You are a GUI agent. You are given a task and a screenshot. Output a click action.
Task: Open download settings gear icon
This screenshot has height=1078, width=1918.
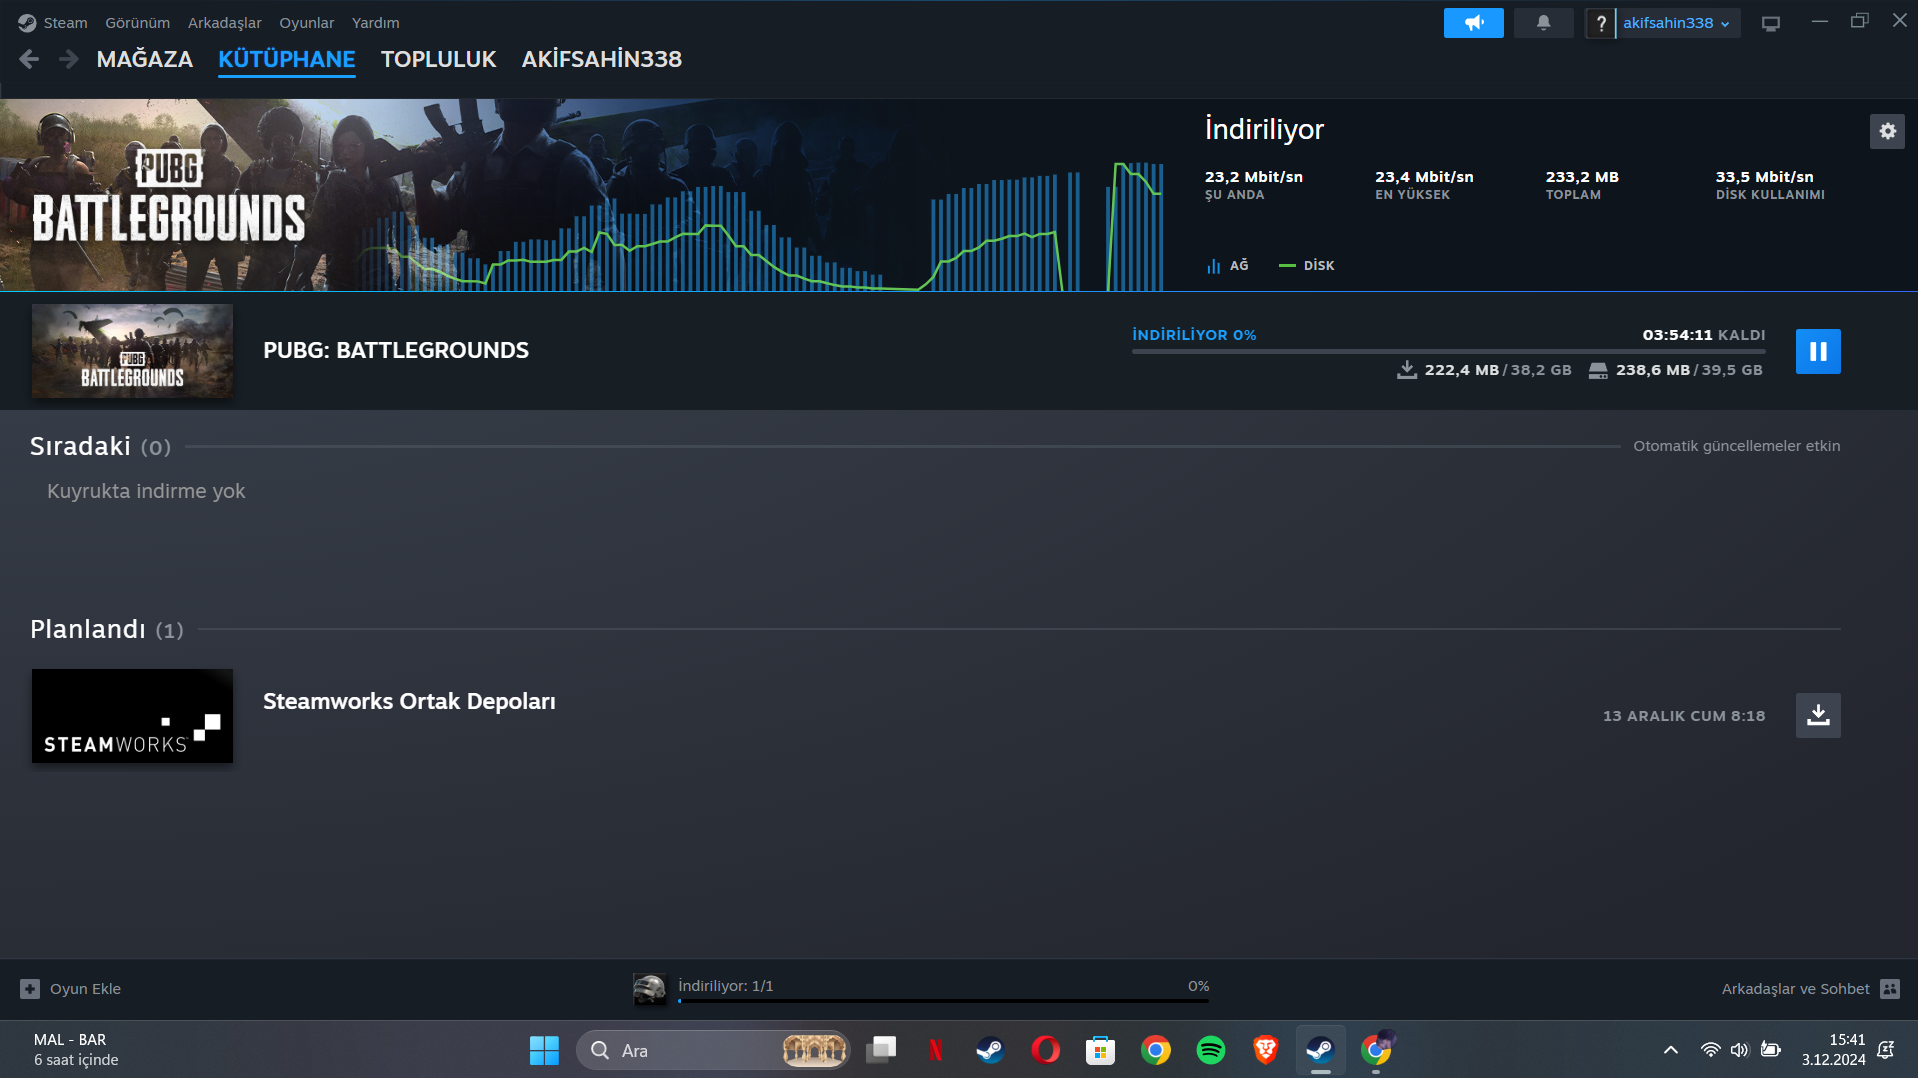click(1887, 131)
